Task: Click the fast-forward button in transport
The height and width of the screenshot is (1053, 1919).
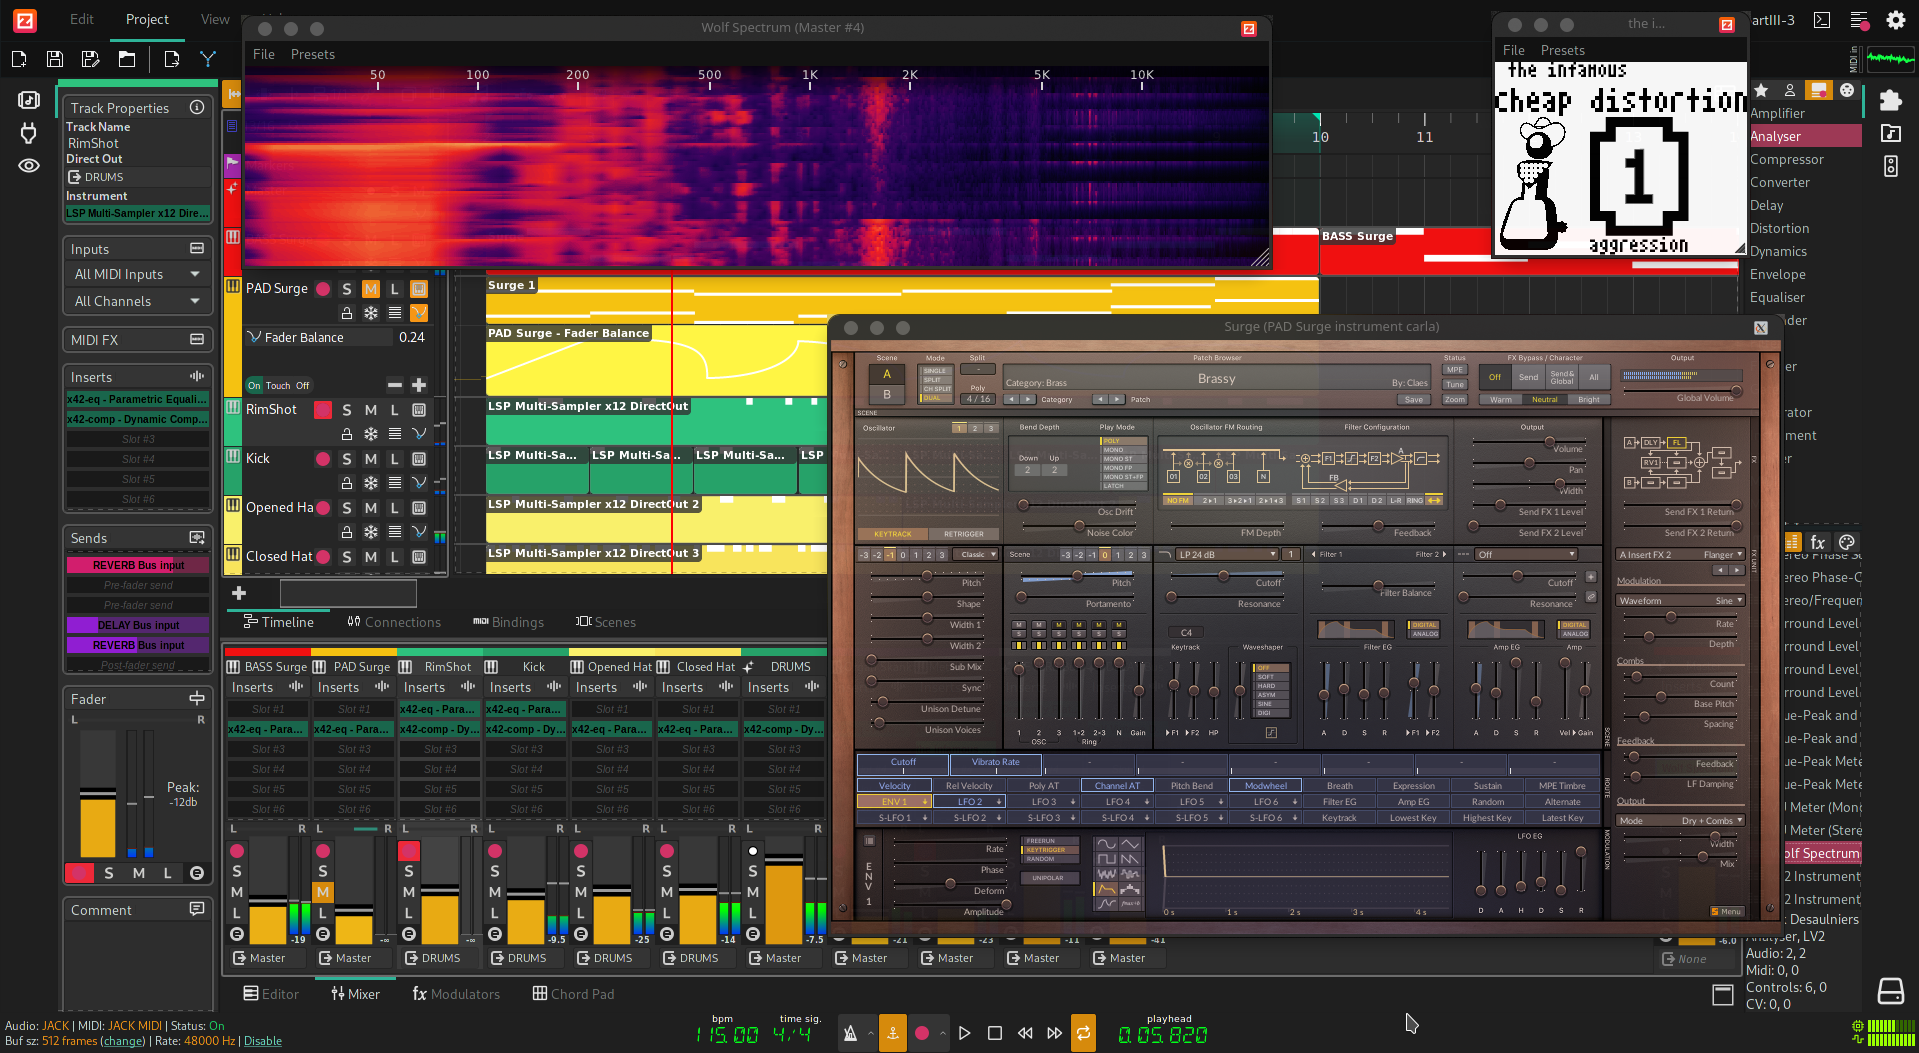Action: point(1054,1033)
